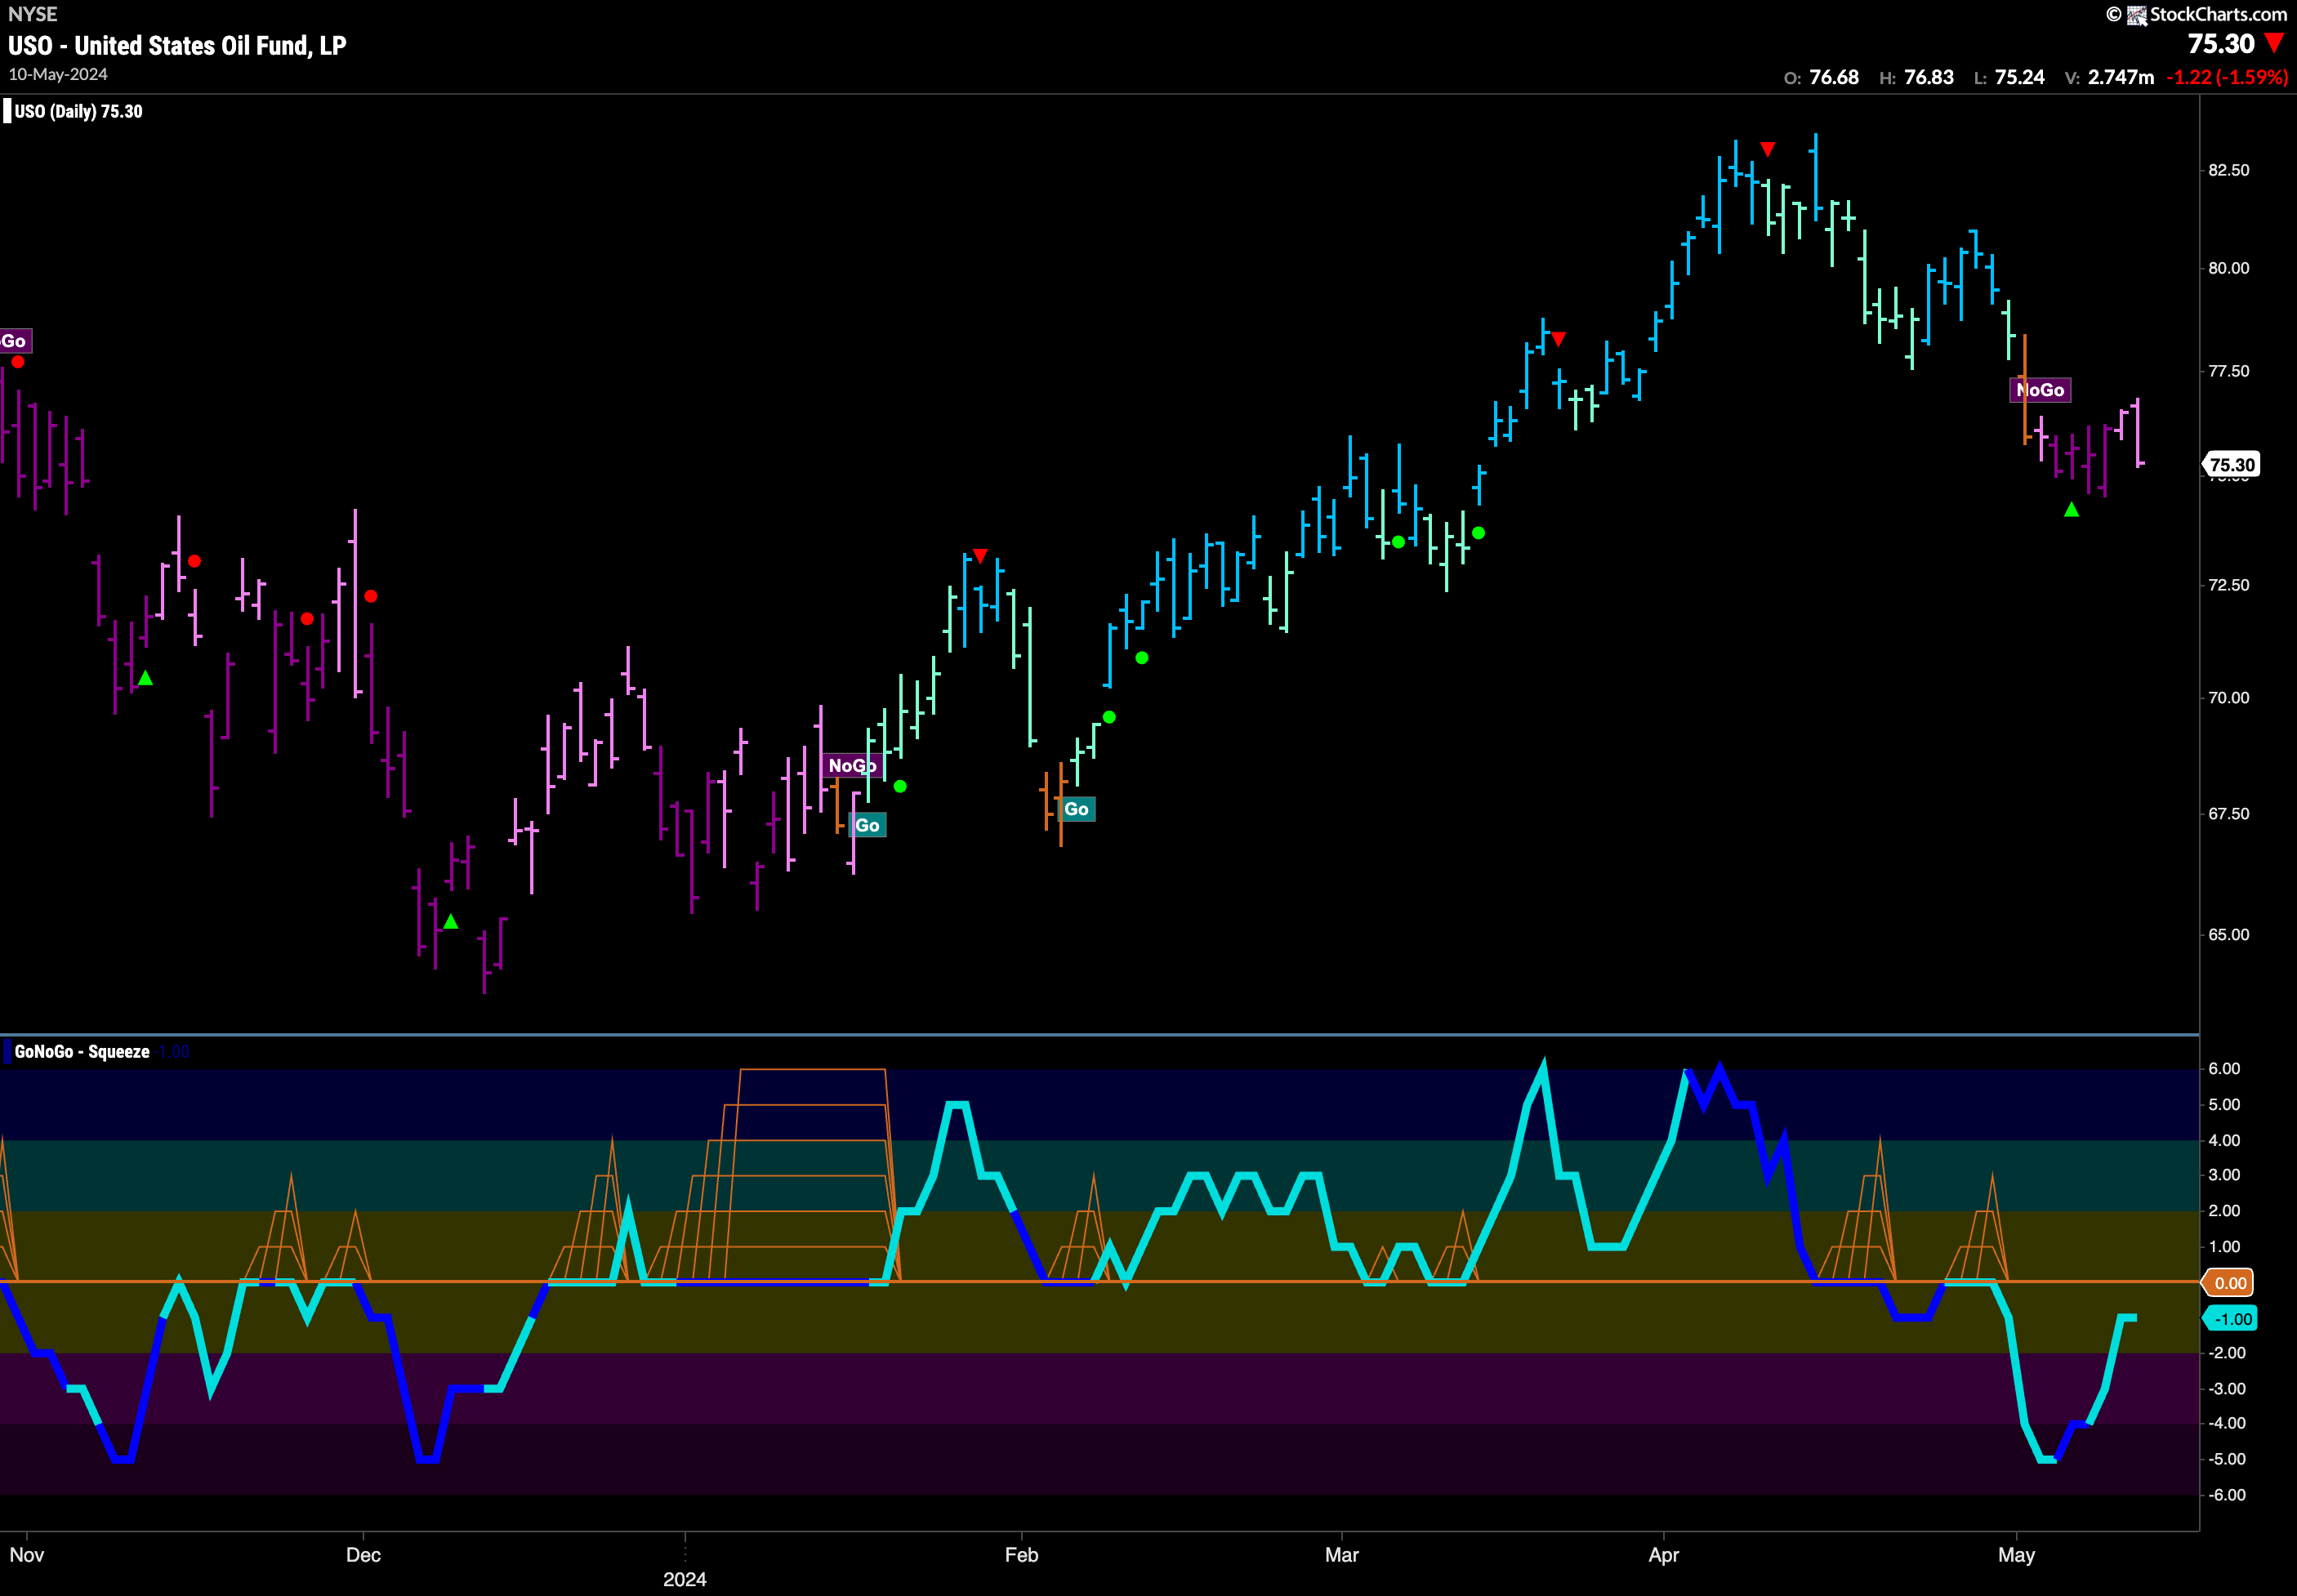Click the teal Go label in mid-January
The height and width of the screenshot is (1596, 2297).
tap(867, 825)
